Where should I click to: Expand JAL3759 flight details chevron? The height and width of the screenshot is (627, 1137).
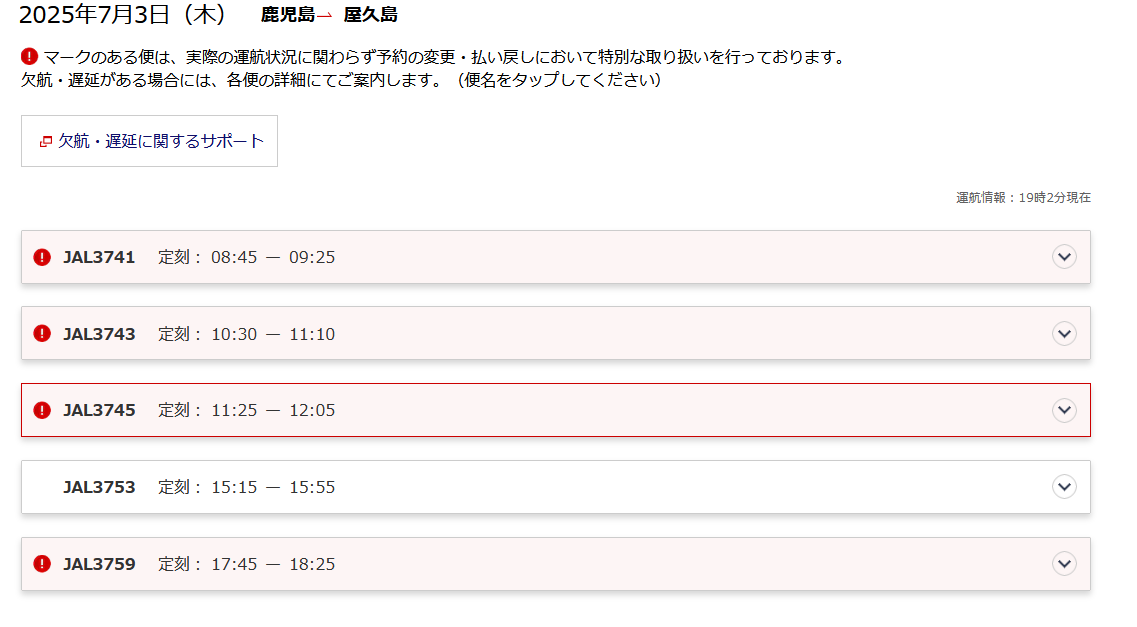(1064, 564)
